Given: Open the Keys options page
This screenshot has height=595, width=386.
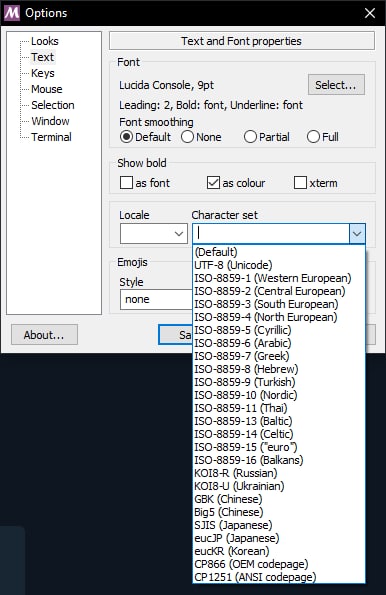Looking at the screenshot, I should coord(43,73).
